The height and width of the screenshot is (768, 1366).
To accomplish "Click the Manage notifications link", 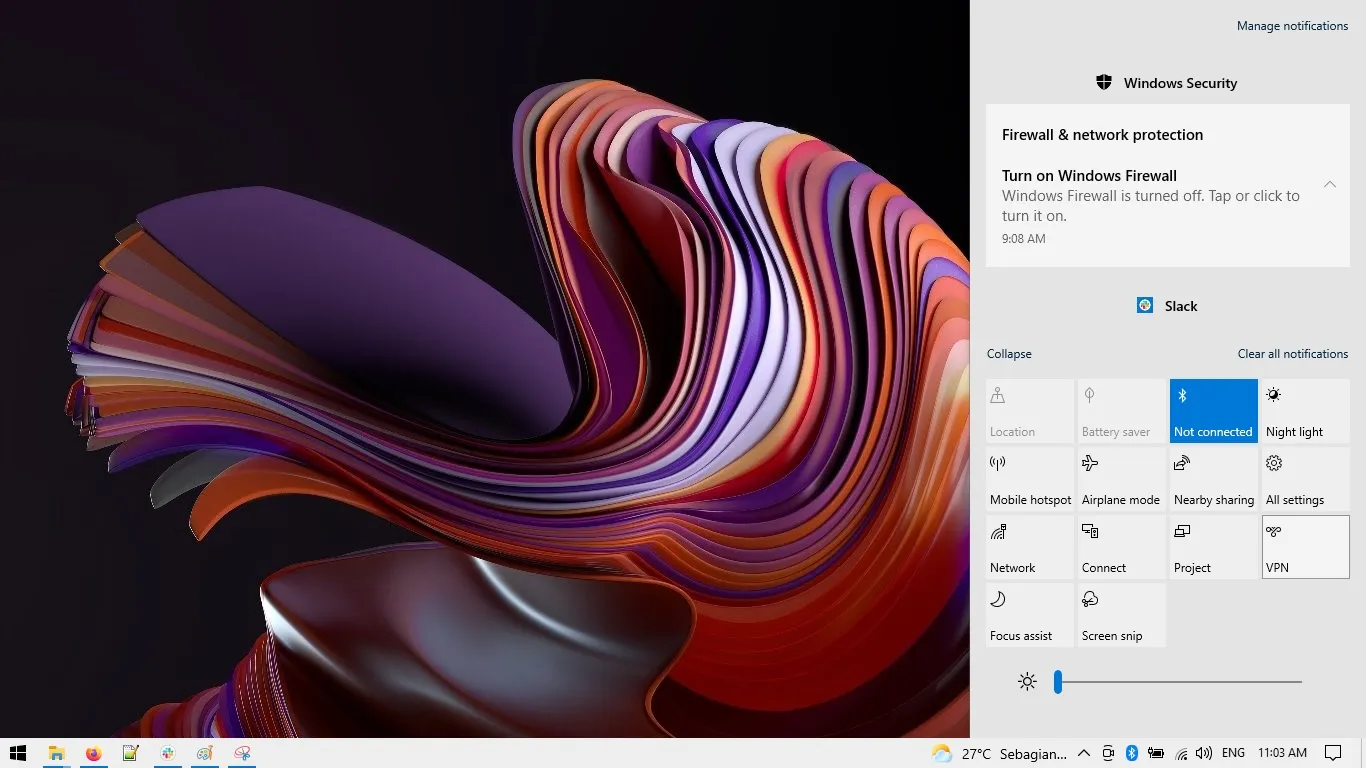I will [x=1292, y=26].
